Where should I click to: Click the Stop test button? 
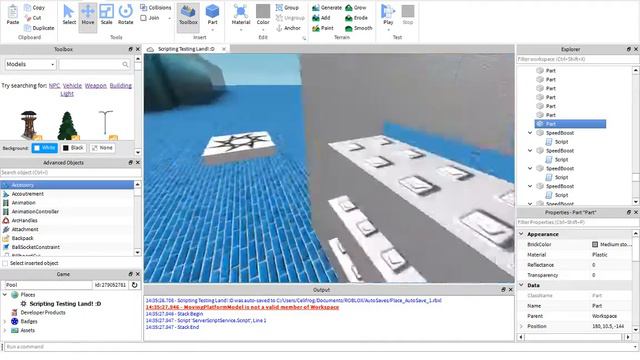pyautogui.click(x=408, y=15)
